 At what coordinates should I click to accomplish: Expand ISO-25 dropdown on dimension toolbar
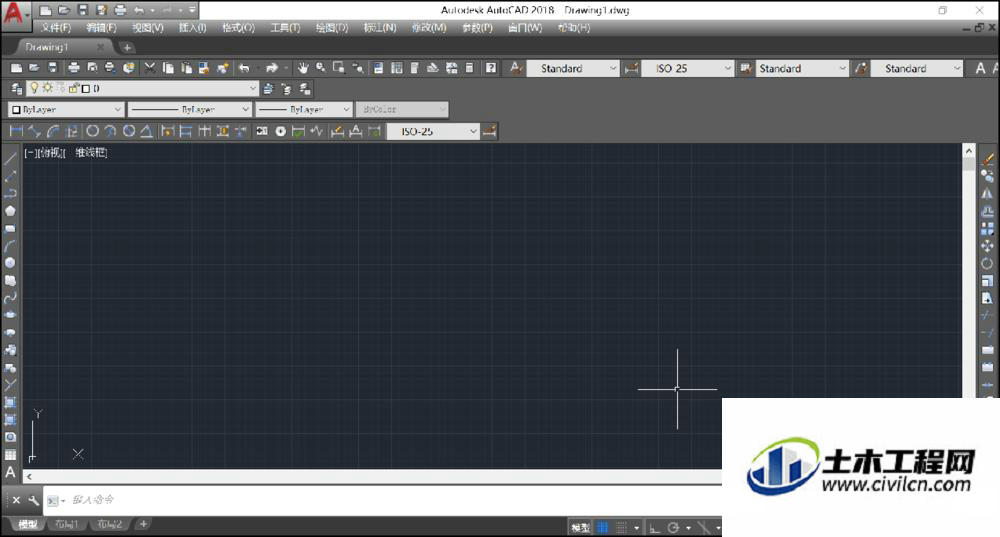tap(473, 131)
